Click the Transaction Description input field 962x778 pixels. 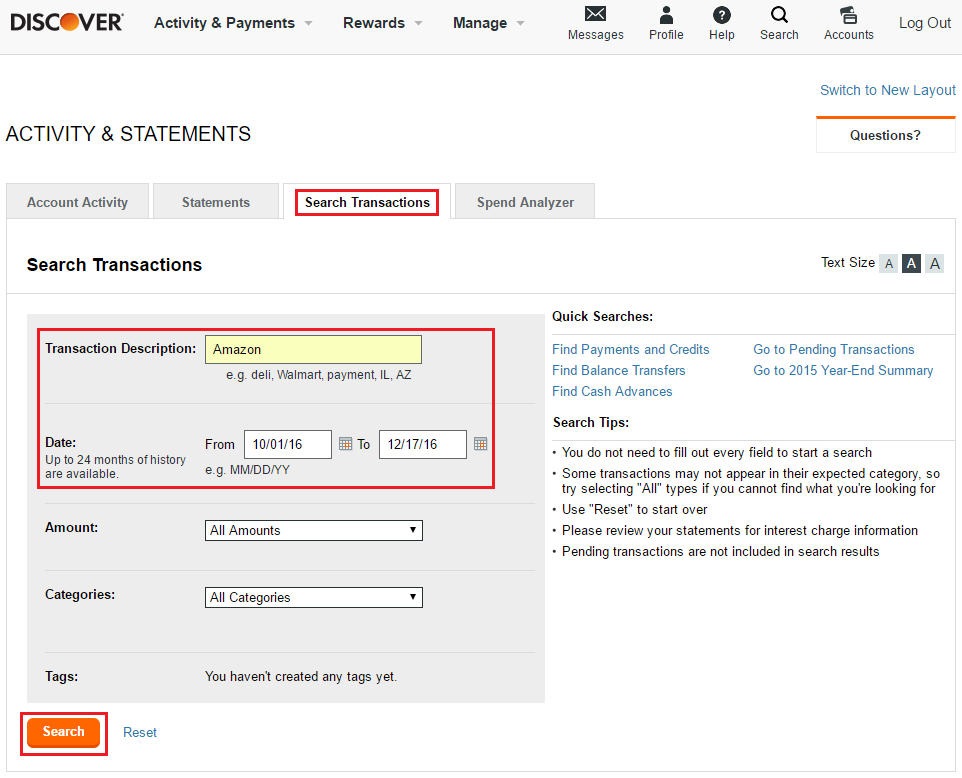point(313,349)
